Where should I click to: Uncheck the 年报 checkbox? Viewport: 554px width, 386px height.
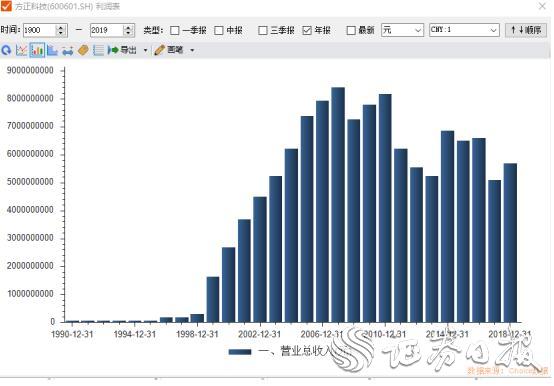point(307,30)
